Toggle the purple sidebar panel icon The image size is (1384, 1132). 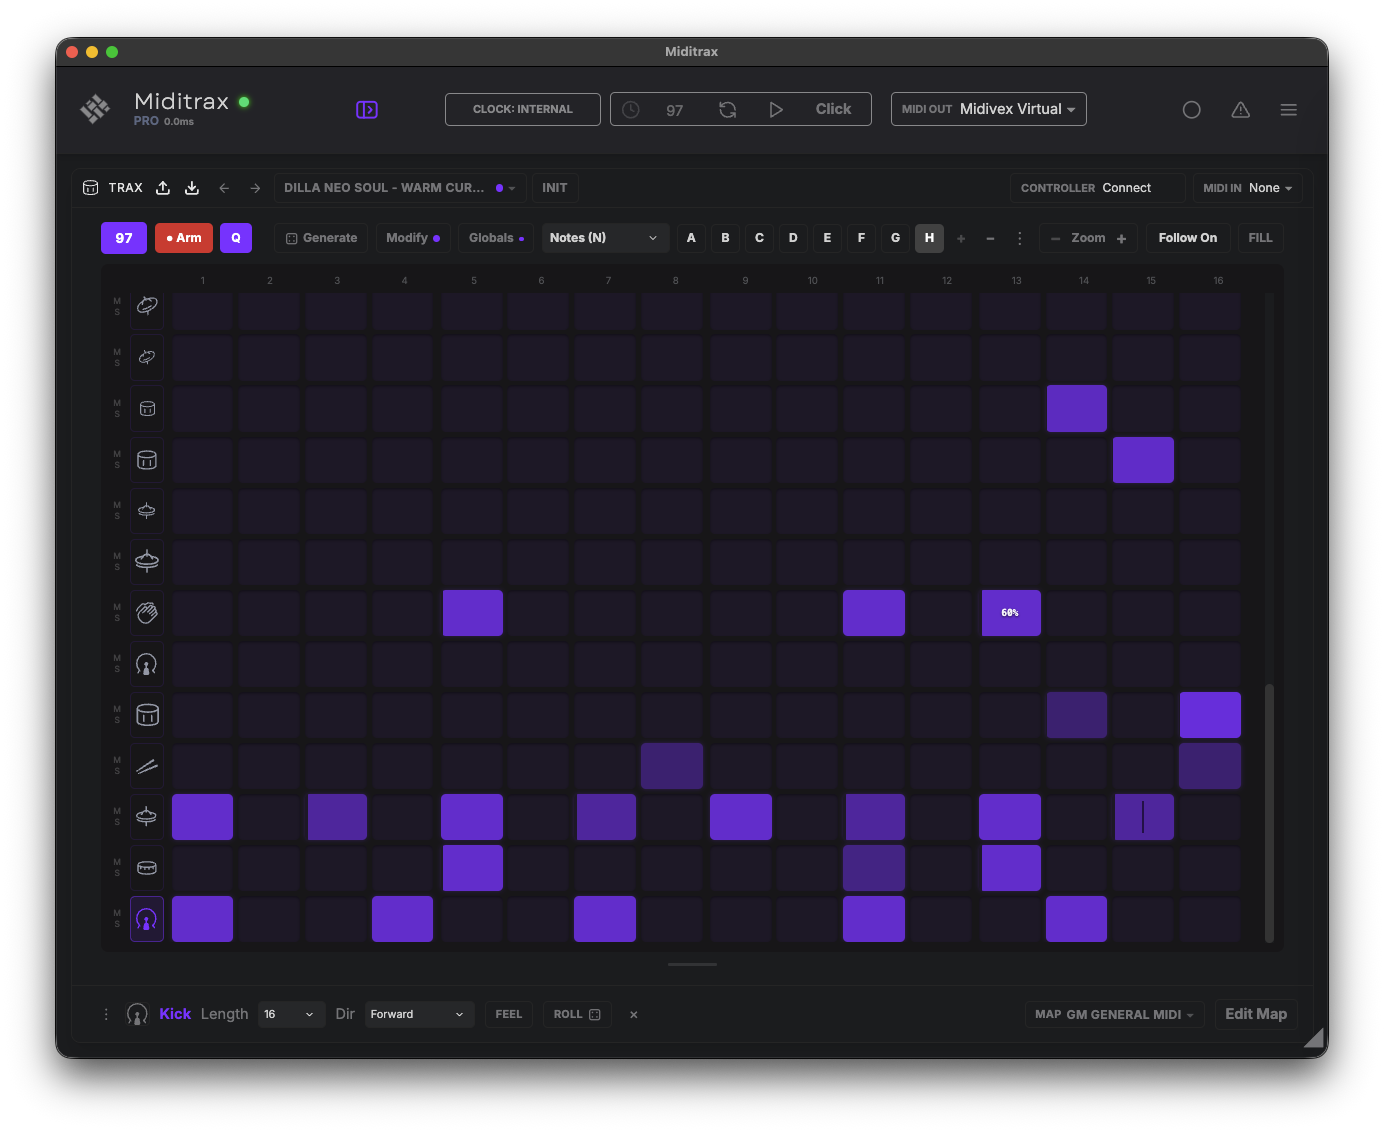tap(367, 109)
